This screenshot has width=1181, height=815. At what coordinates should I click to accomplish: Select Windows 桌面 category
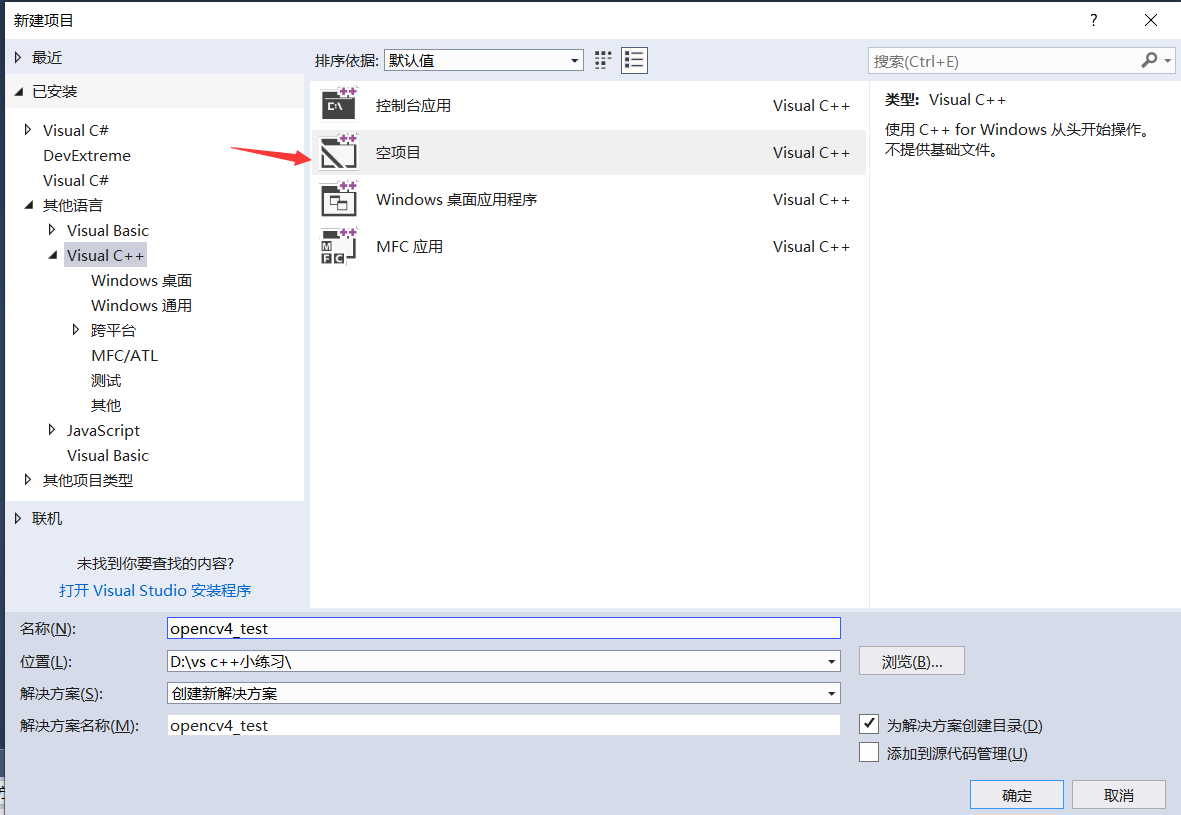coord(142,280)
